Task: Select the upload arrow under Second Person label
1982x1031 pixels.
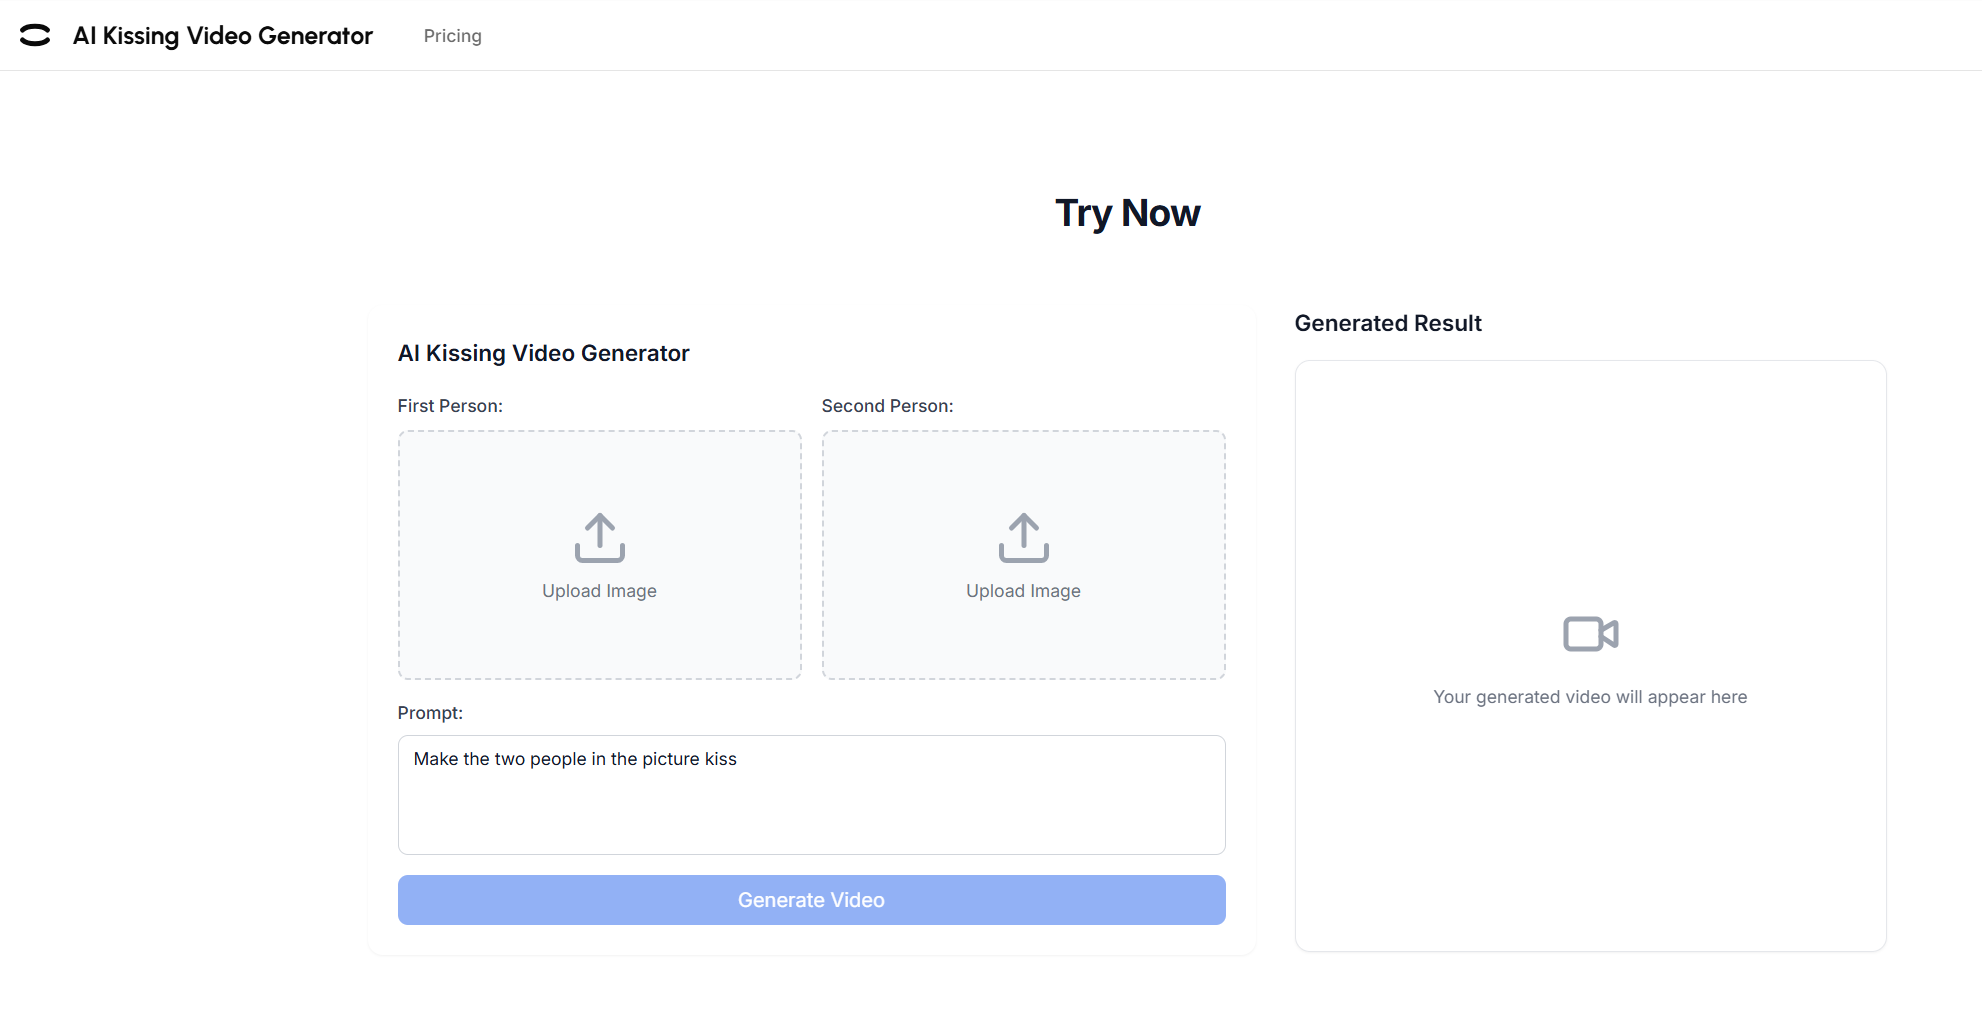Action: (1022, 537)
